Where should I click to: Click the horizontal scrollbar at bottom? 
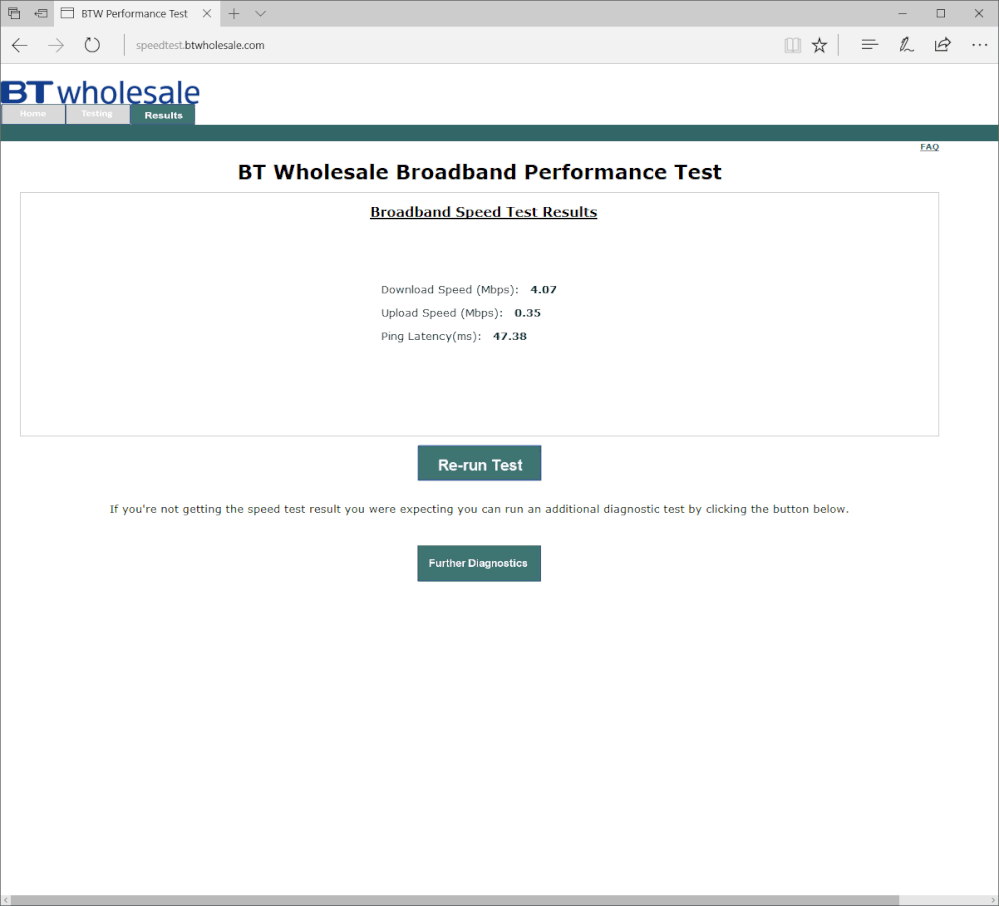point(455,900)
